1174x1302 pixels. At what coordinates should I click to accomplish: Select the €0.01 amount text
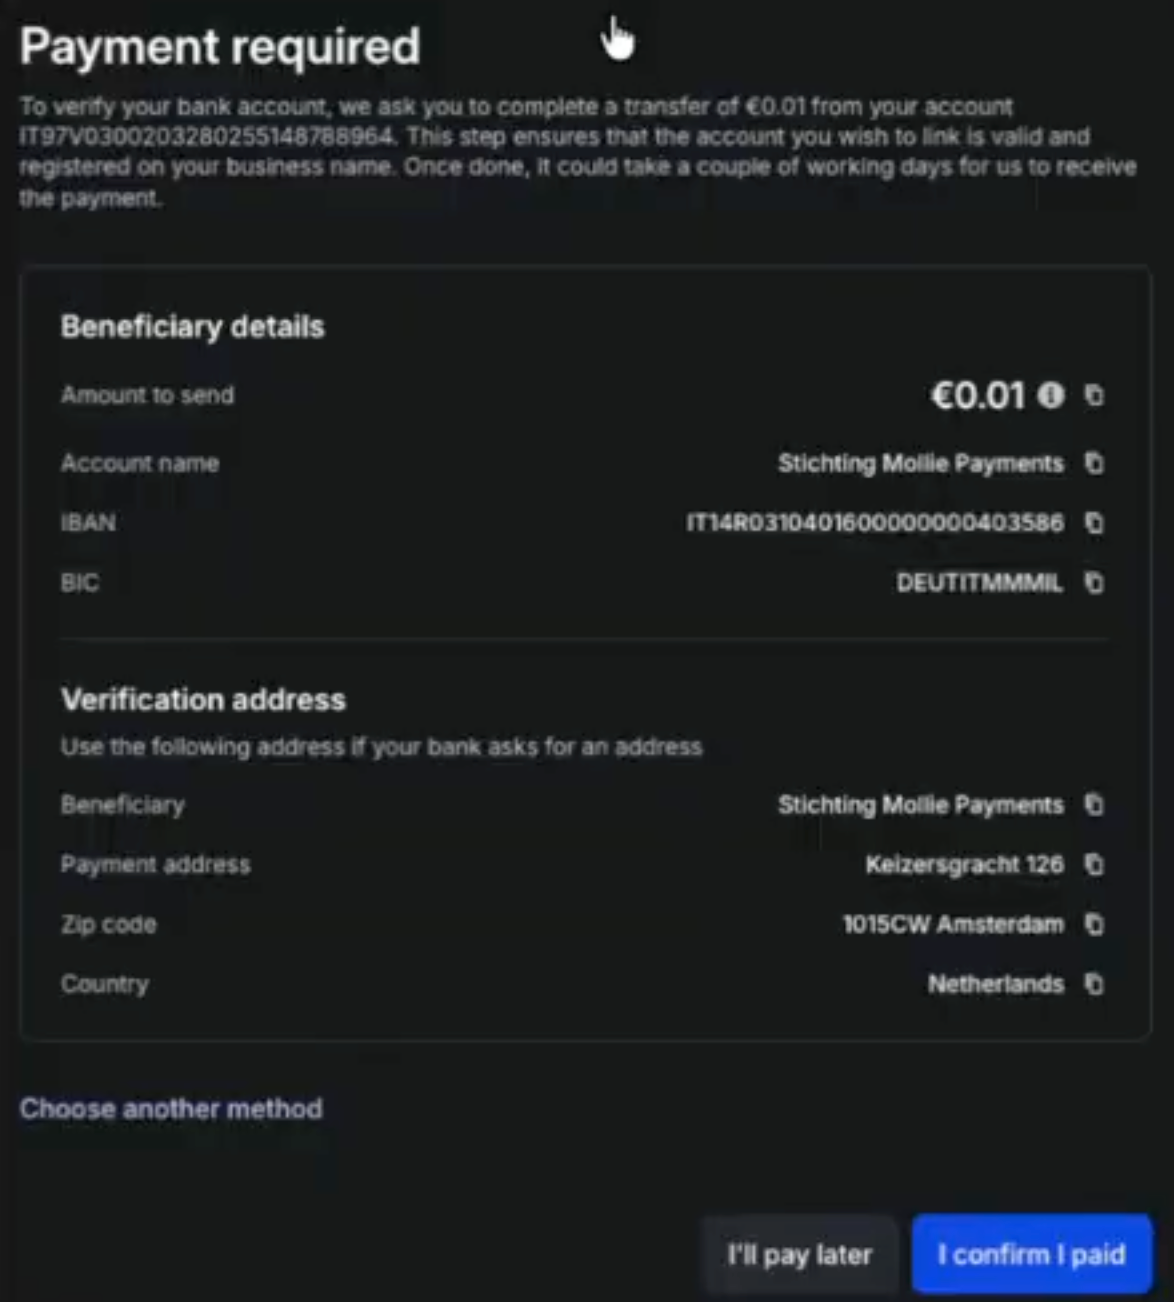point(978,395)
